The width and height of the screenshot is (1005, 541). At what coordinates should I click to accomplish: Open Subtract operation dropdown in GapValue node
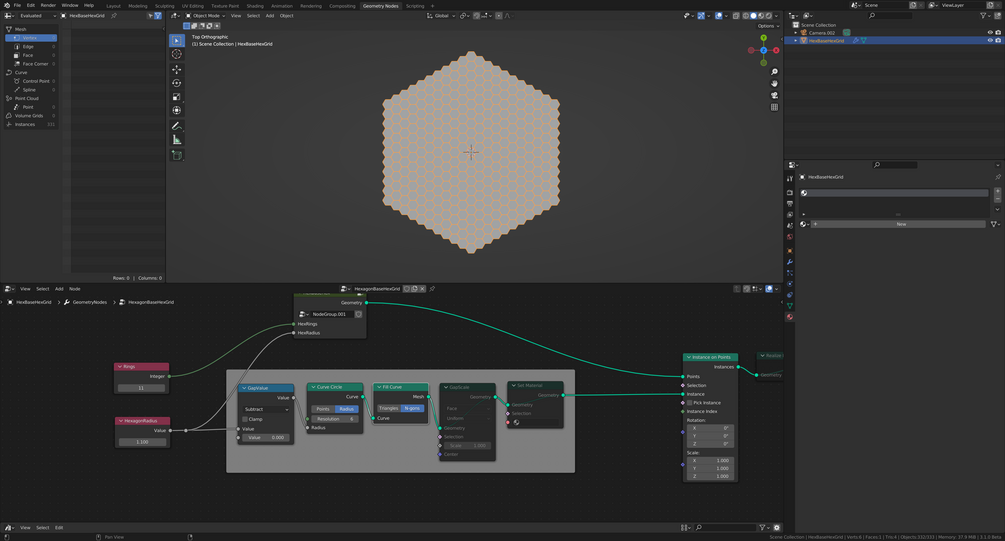coord(266,409)
